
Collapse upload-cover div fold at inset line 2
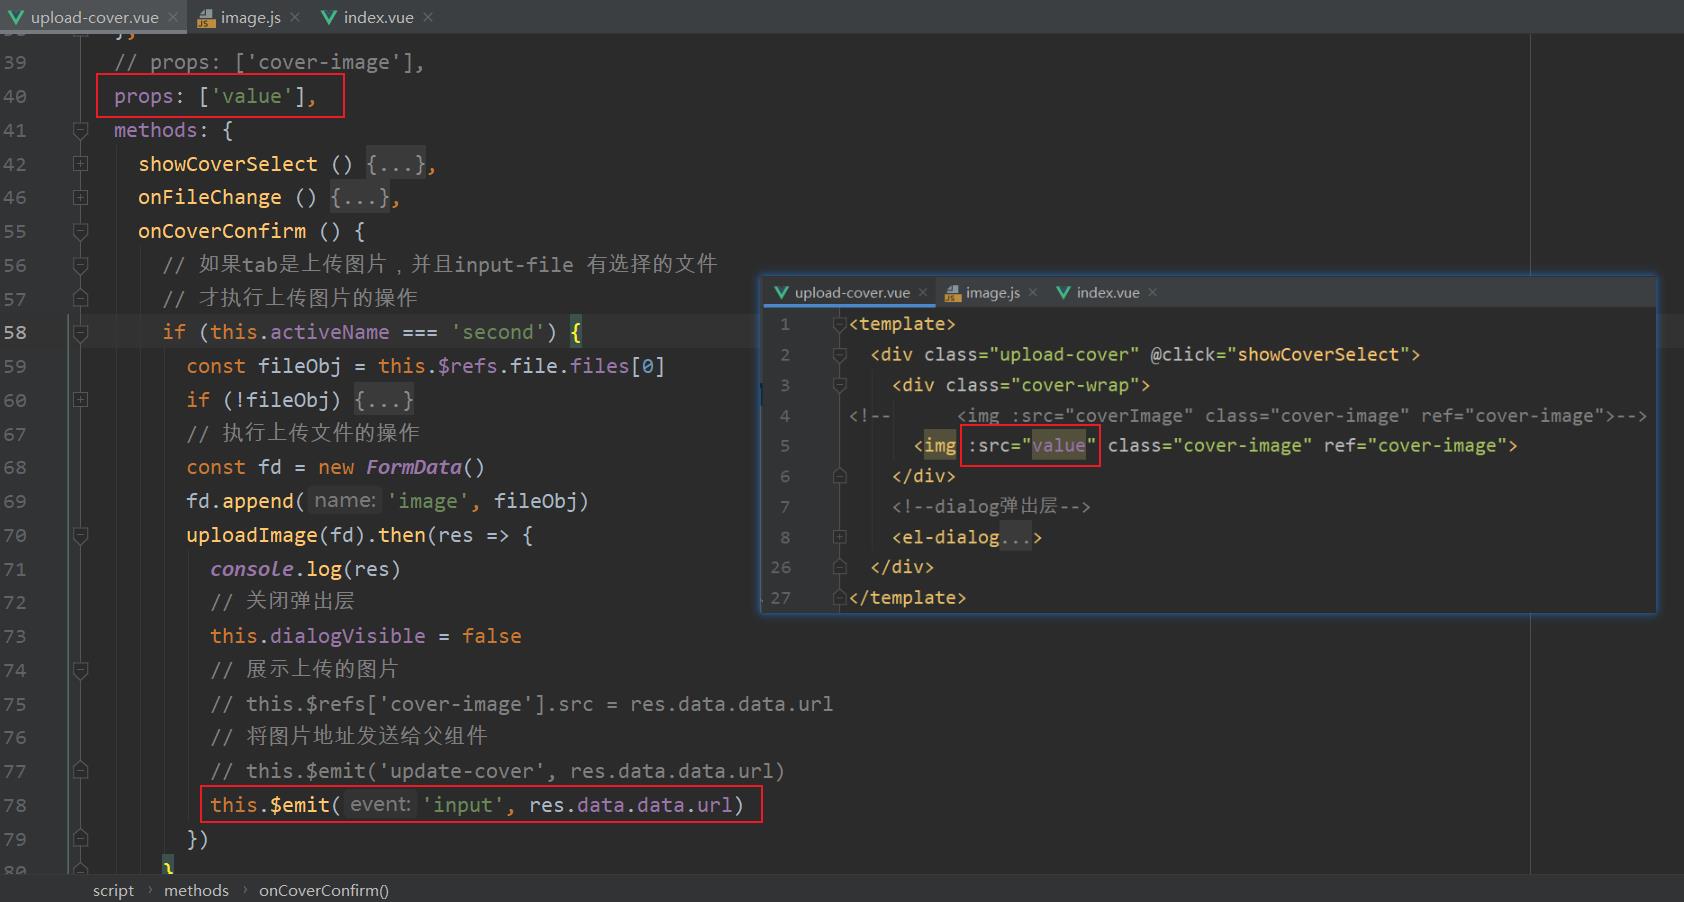[x=840, y=354]
